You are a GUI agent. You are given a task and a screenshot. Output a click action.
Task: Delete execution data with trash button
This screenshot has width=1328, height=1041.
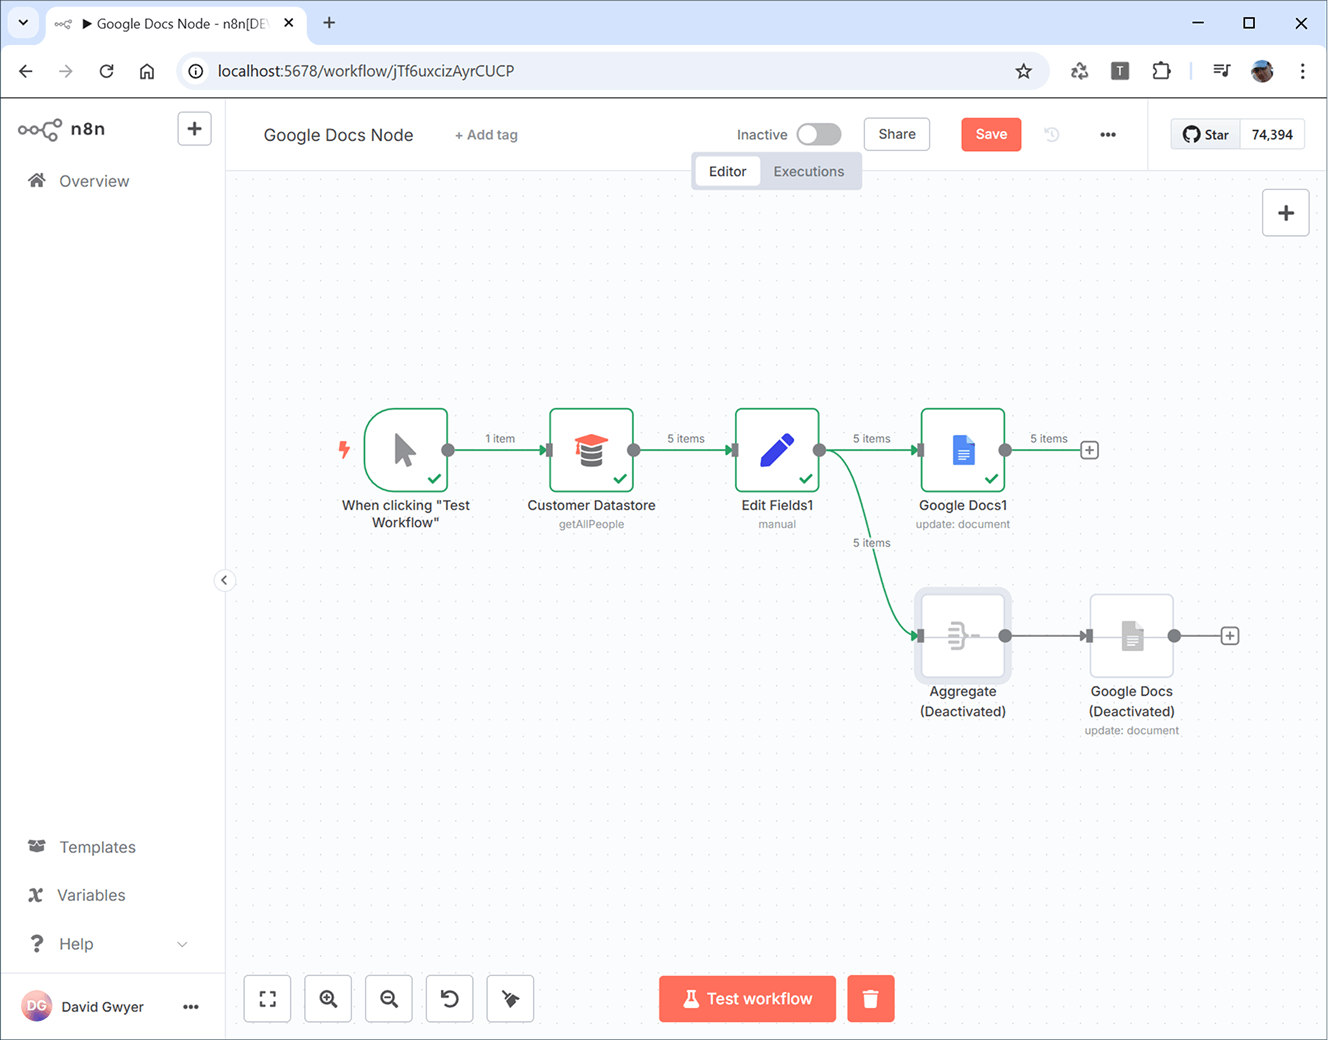pyautogui.click(x=870, y=999)
